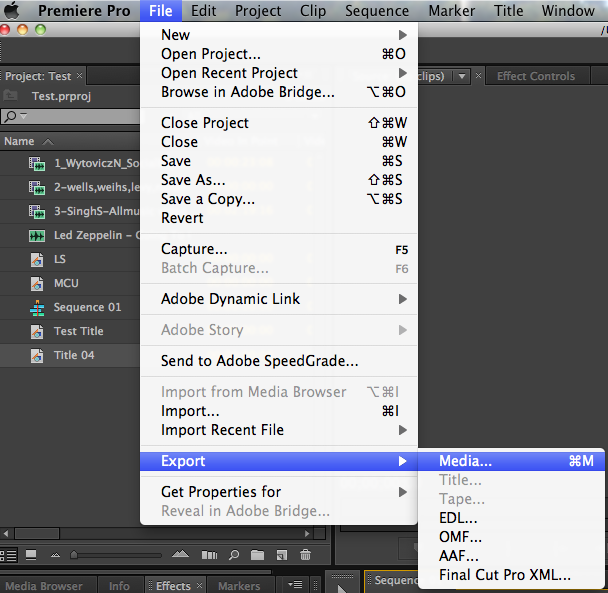608x593 pixels.
Task: Choose Final Cut Pro XML... export
Action: pos(511,576)
